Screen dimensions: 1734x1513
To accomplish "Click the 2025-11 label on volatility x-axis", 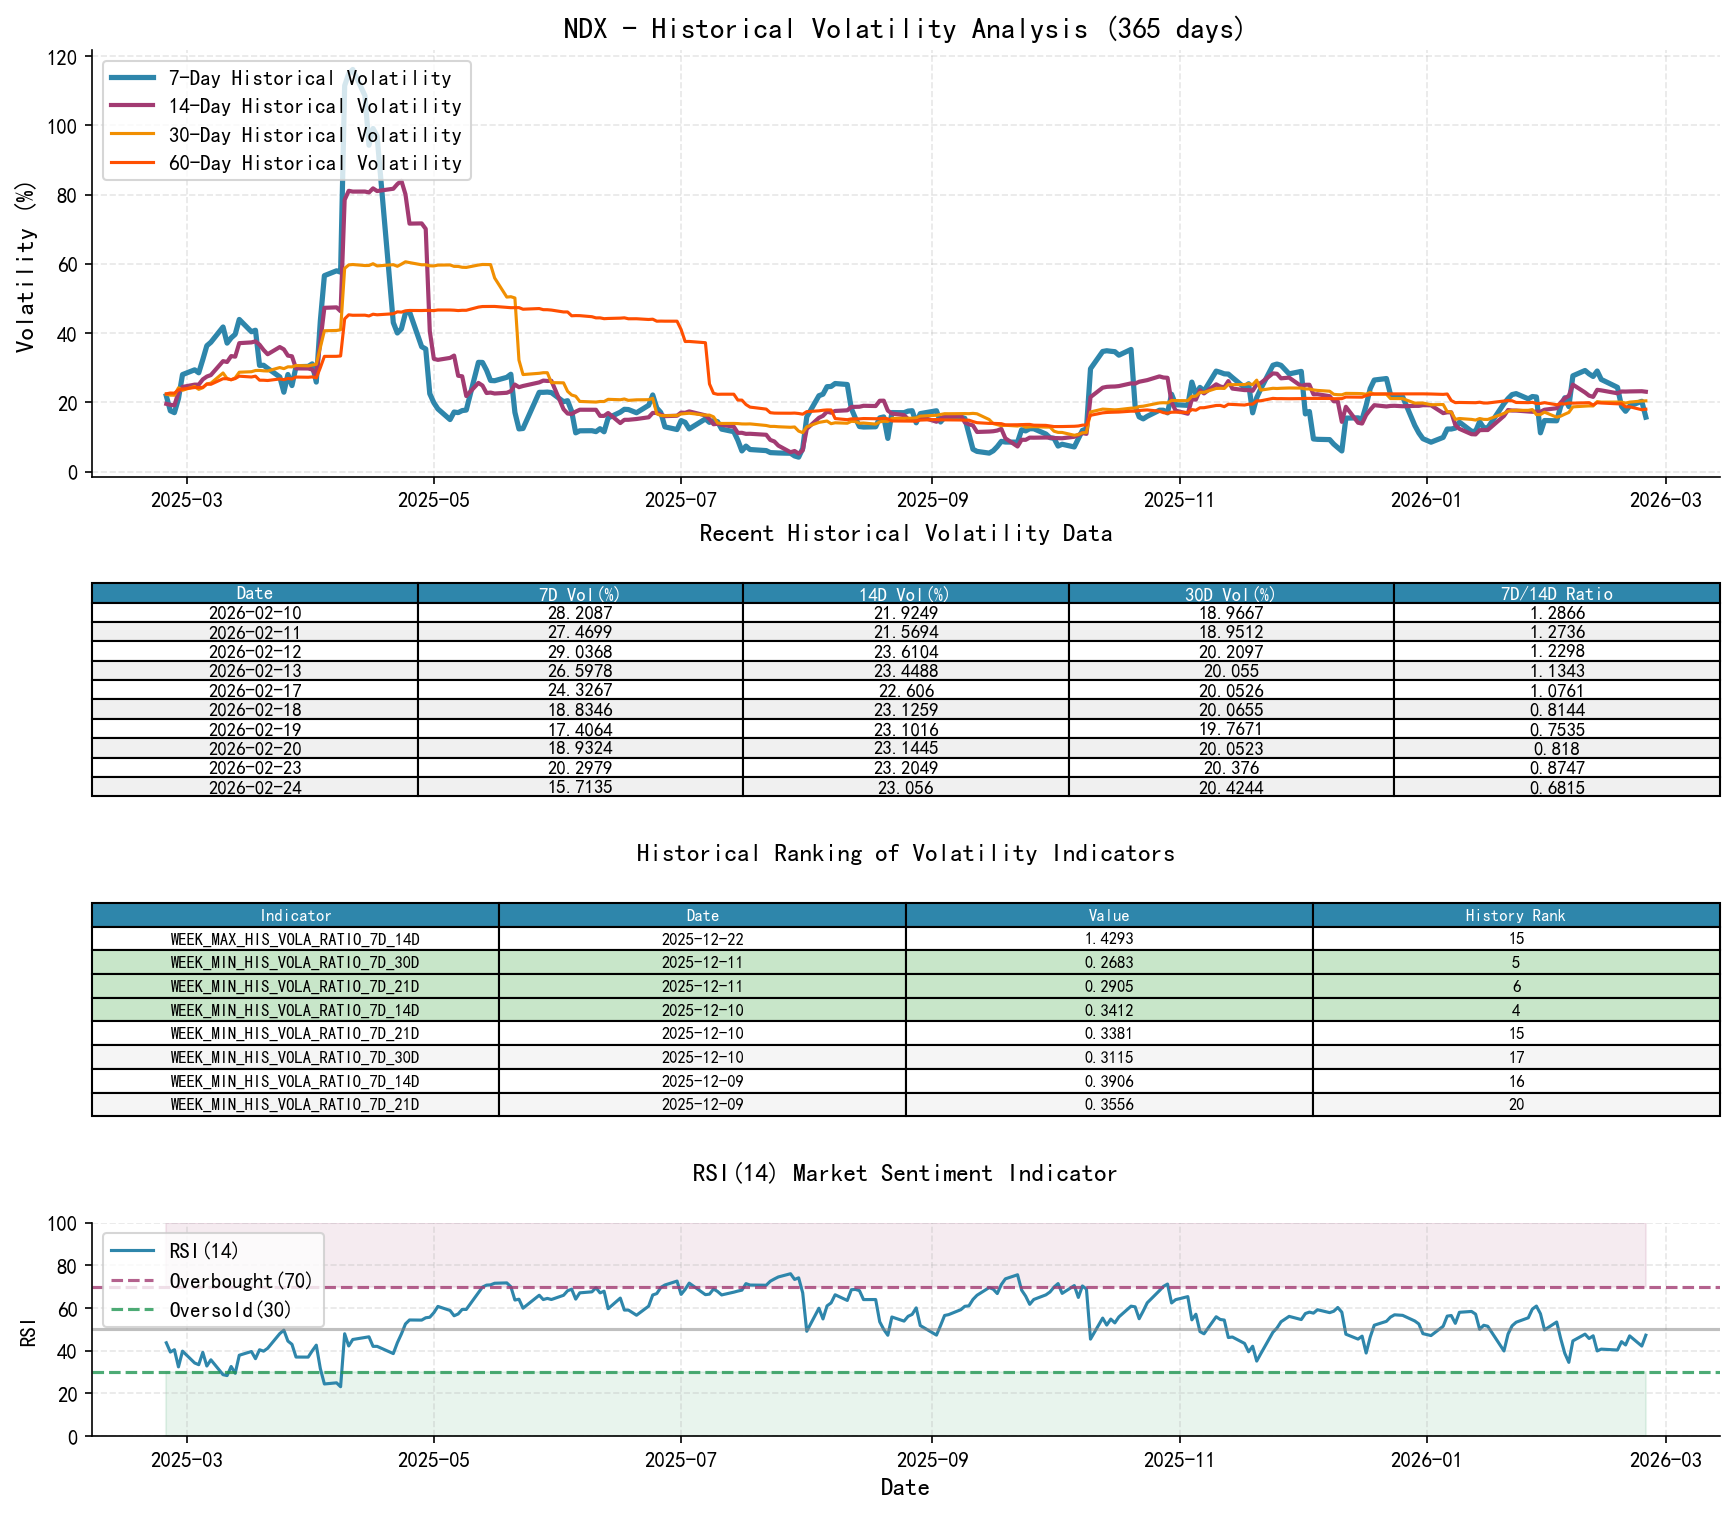I will (1178, 498).
